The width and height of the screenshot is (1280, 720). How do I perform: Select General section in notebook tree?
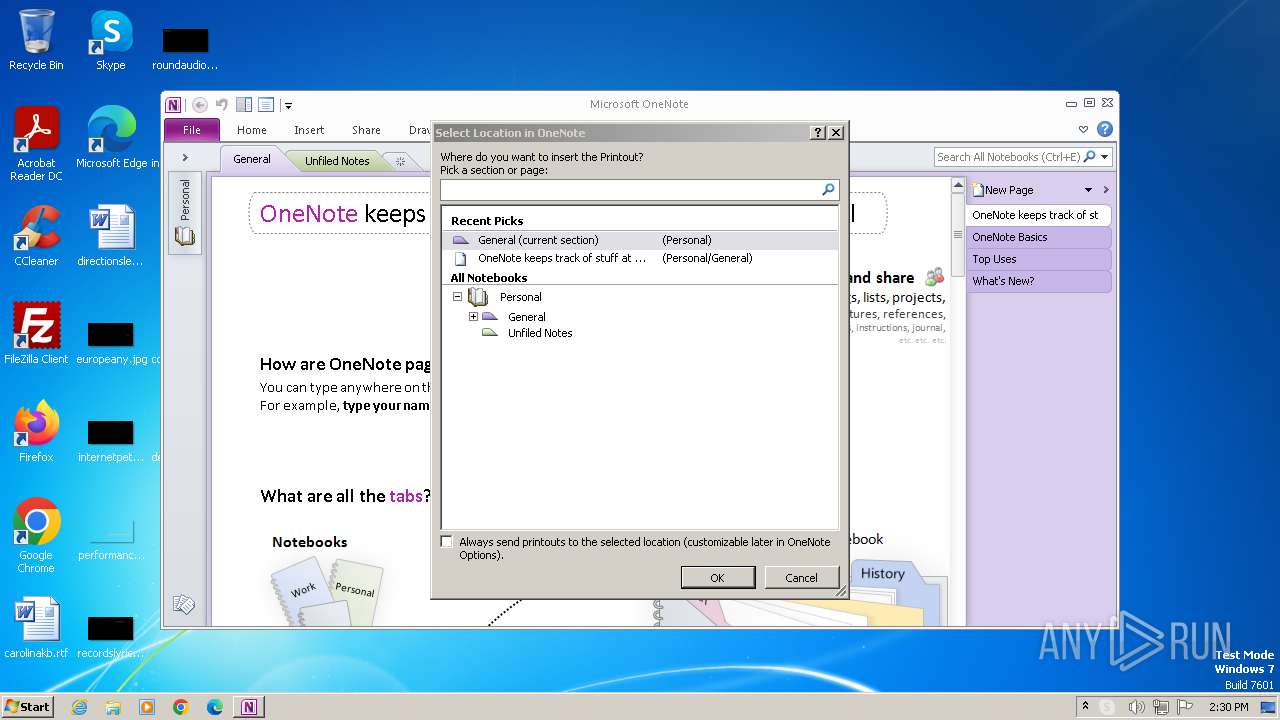click(x=526, y=317)
